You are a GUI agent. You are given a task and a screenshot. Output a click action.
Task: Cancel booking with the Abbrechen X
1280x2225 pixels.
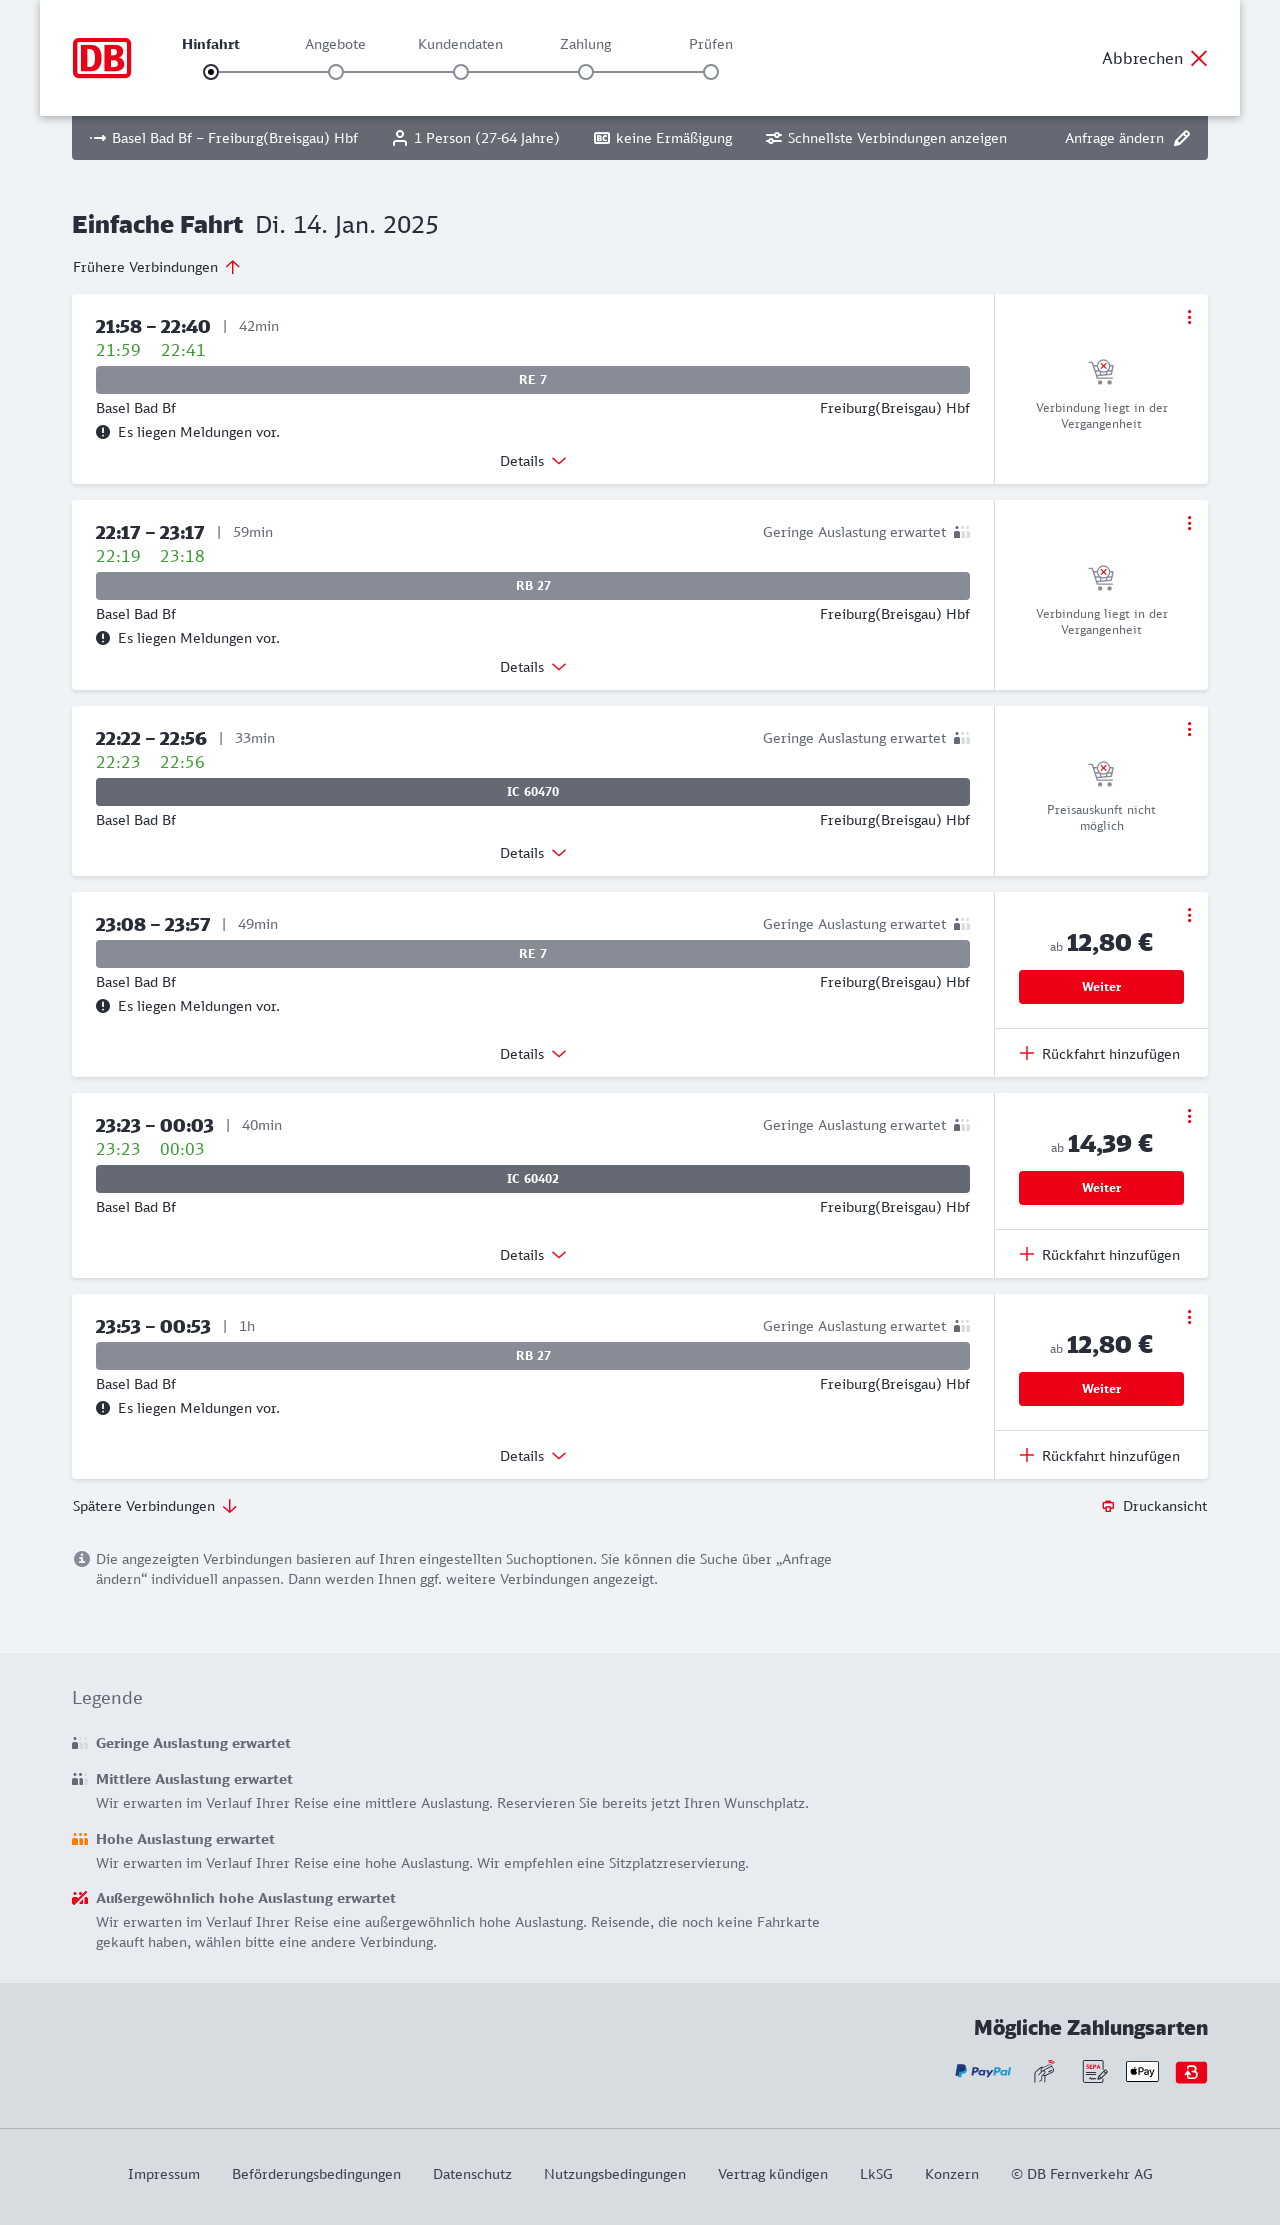click(x=1199, y=58)
